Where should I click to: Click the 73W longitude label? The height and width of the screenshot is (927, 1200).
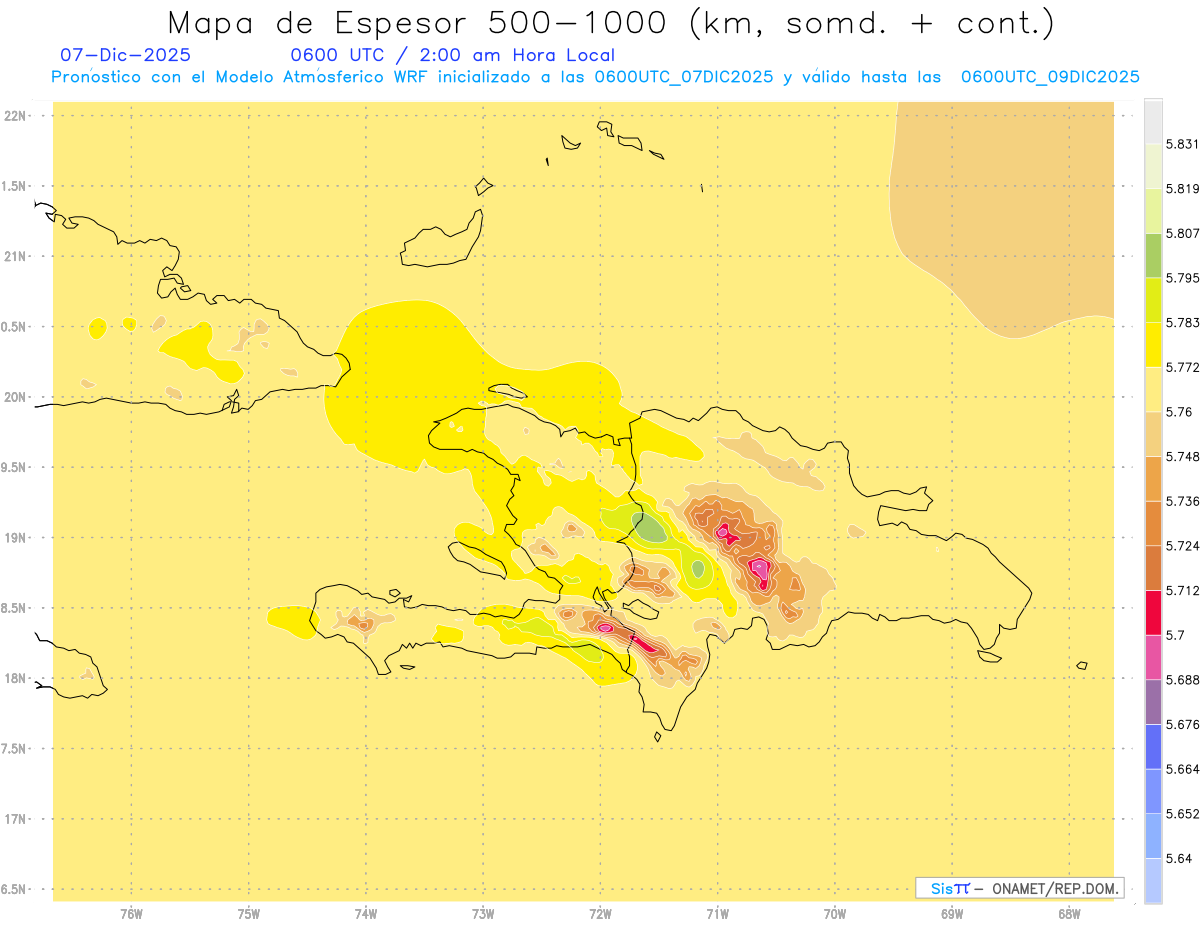point(483,914)
